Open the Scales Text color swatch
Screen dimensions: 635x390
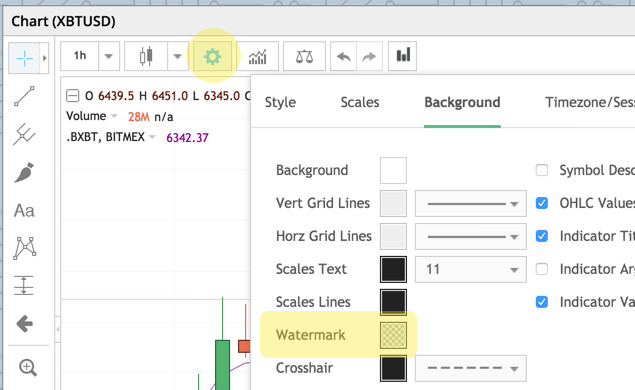pos(393,269)
